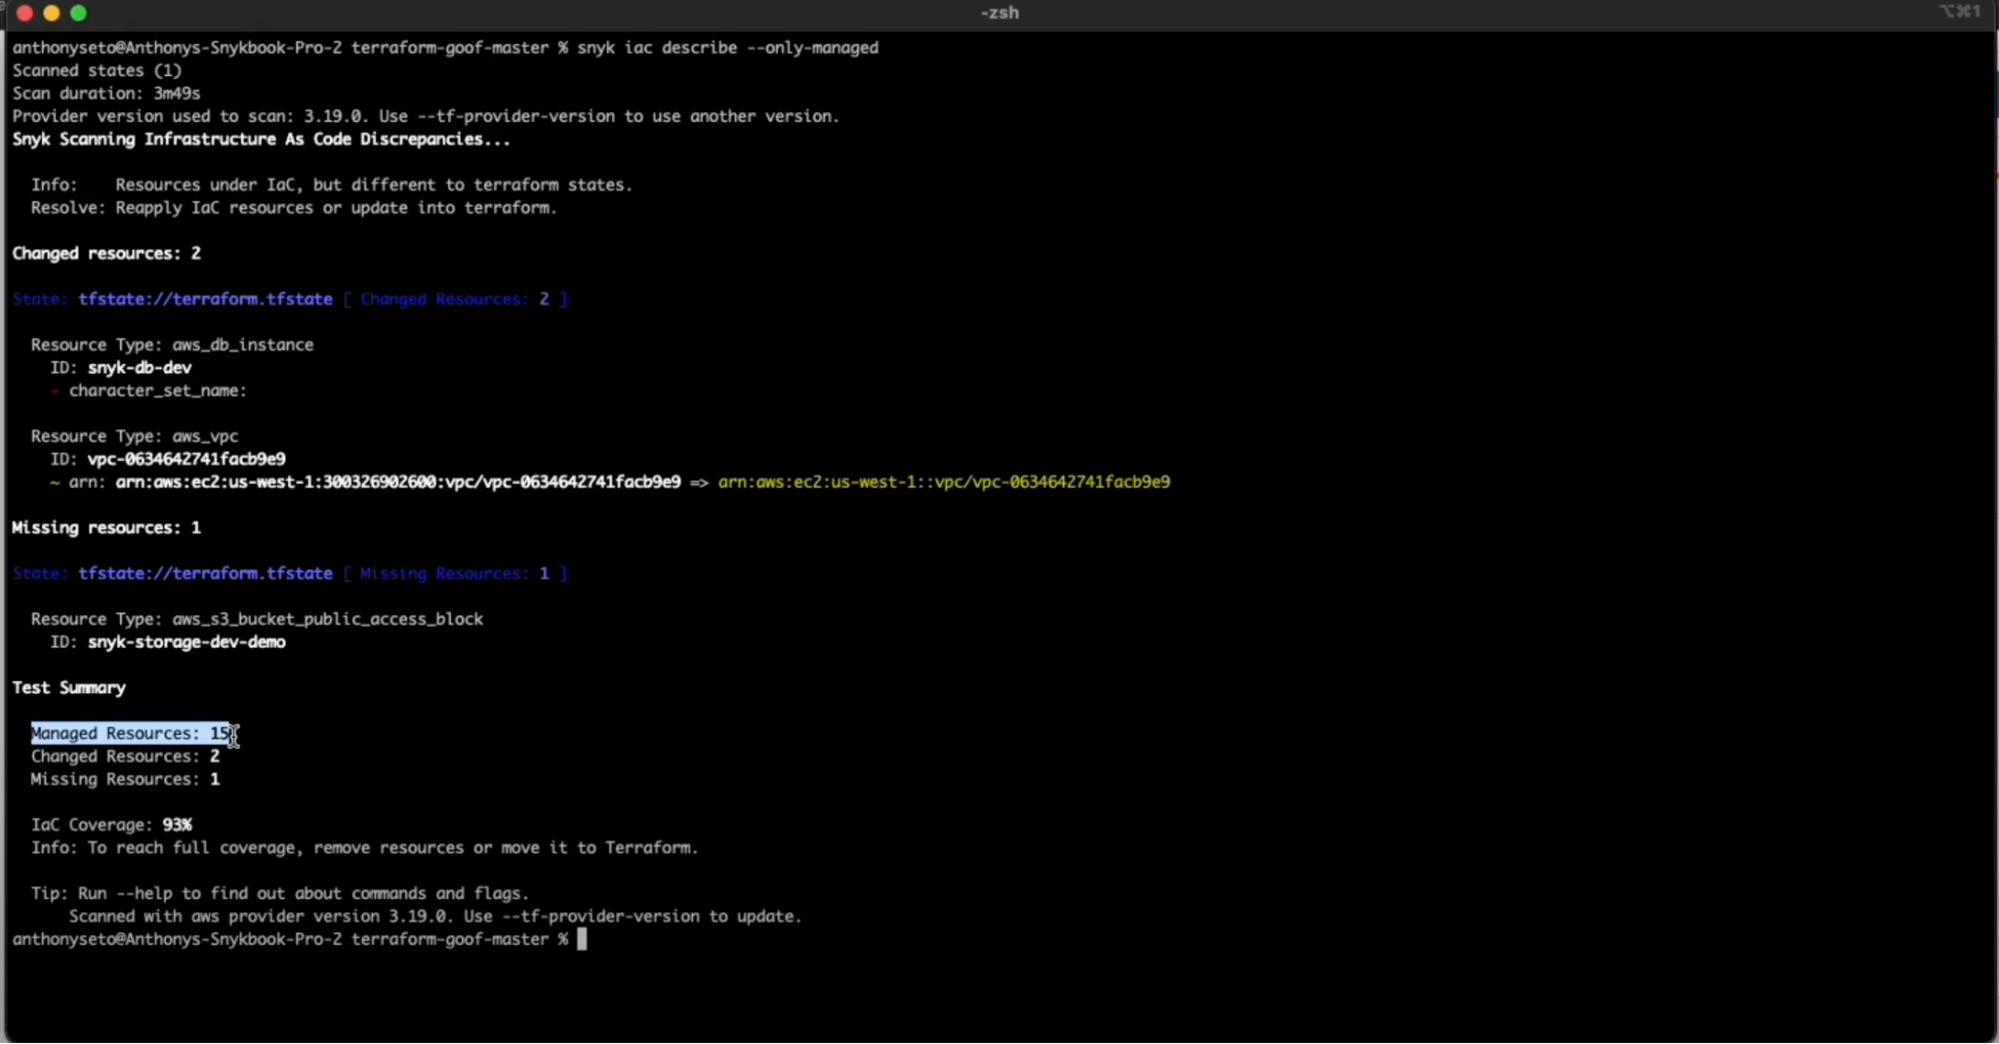
Task: Click 'Tip: Run --help' line
Action: click(x=280, y=894)
